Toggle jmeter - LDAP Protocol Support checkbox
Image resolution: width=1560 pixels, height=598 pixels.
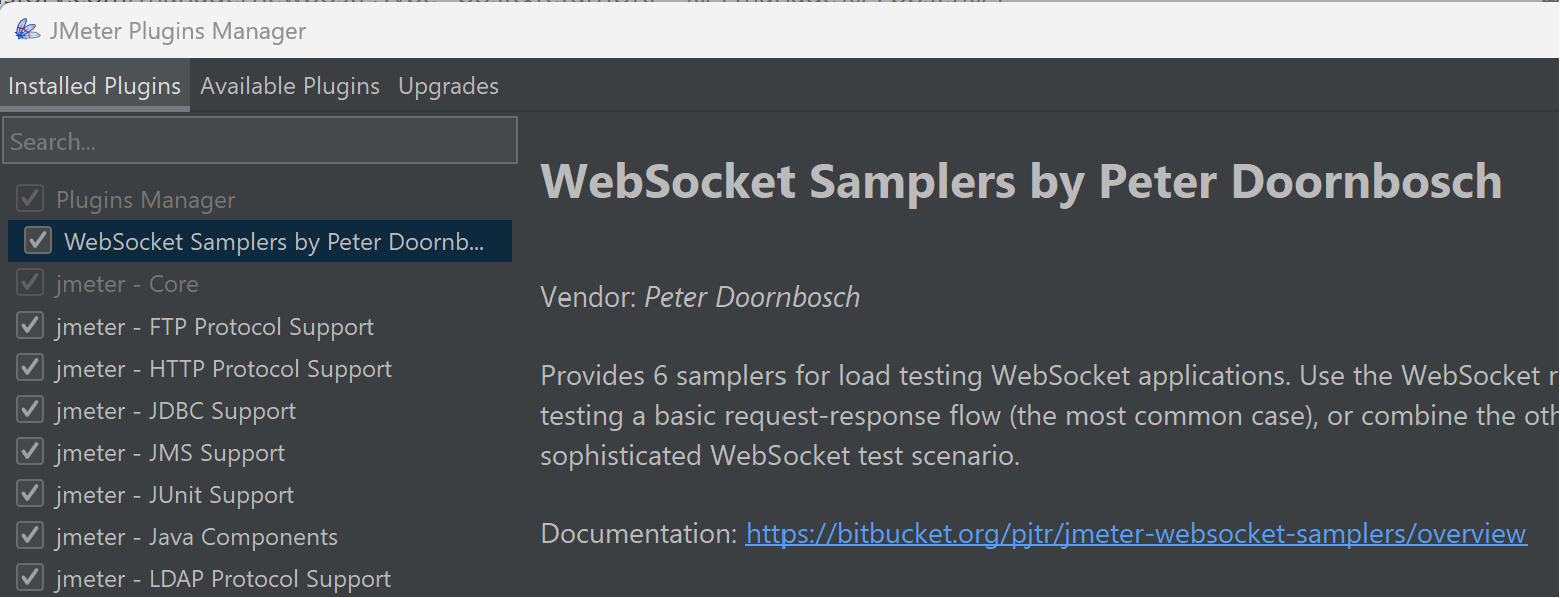coord(30,578)
